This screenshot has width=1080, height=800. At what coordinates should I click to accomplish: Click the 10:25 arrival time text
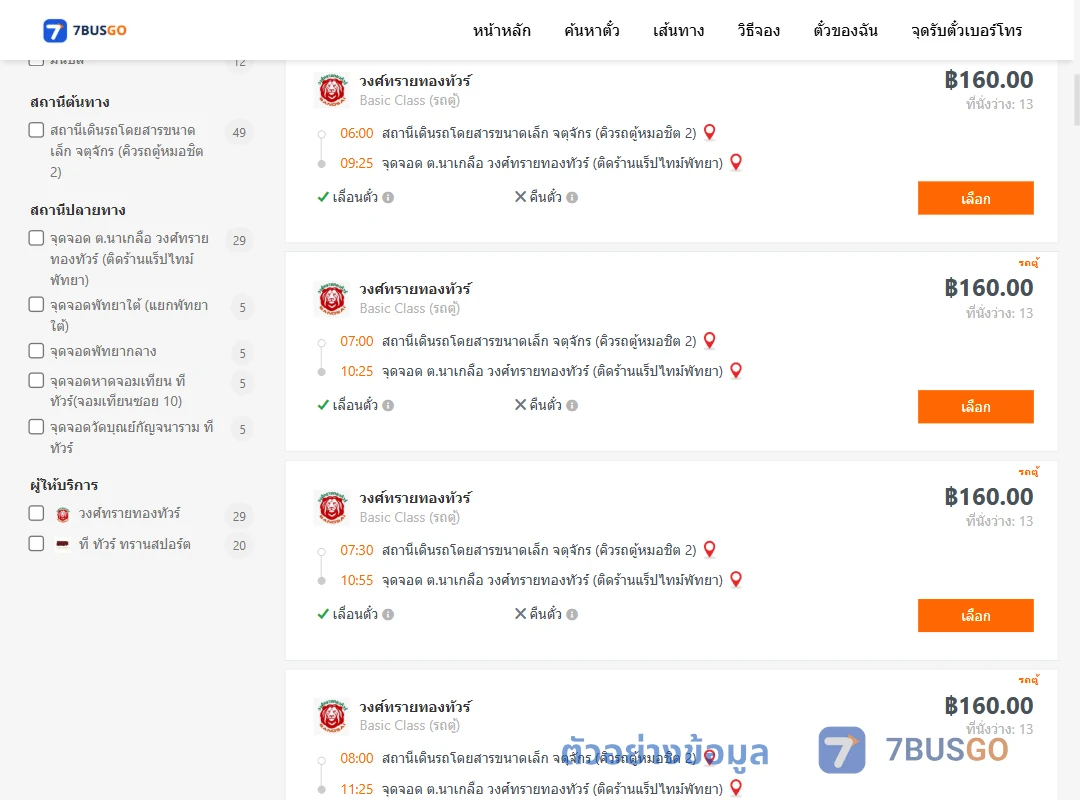coord(356,371)
